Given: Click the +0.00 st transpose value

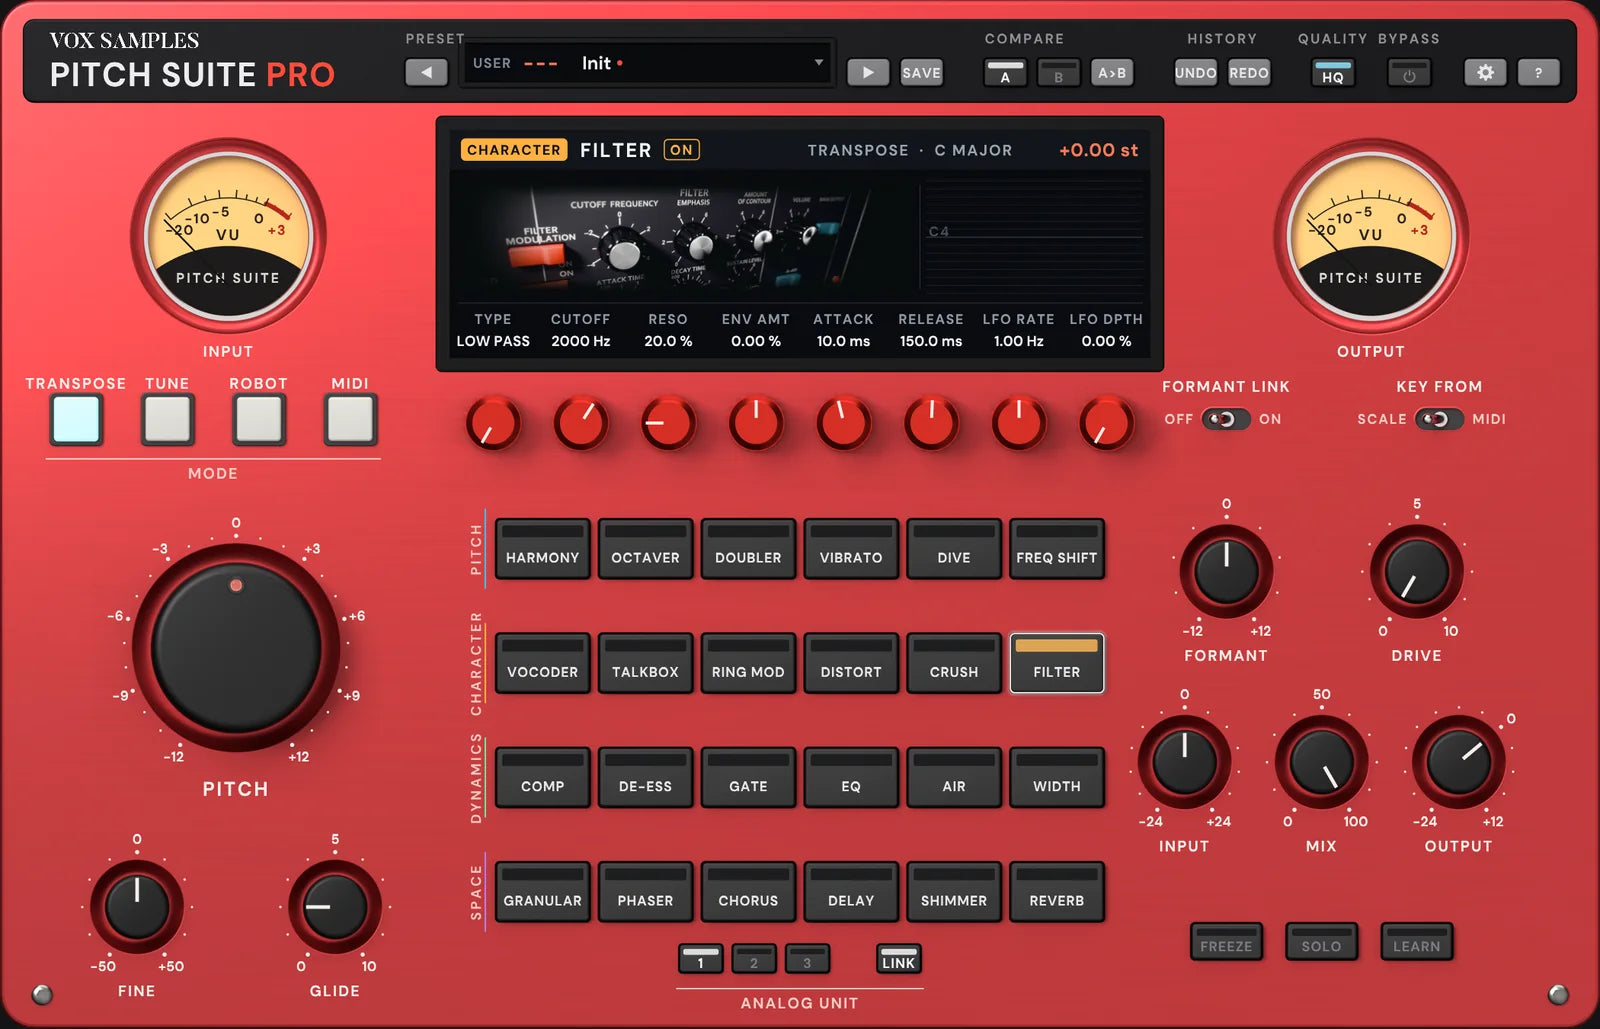Looking at the screenshot, I should click(1098, 150).
